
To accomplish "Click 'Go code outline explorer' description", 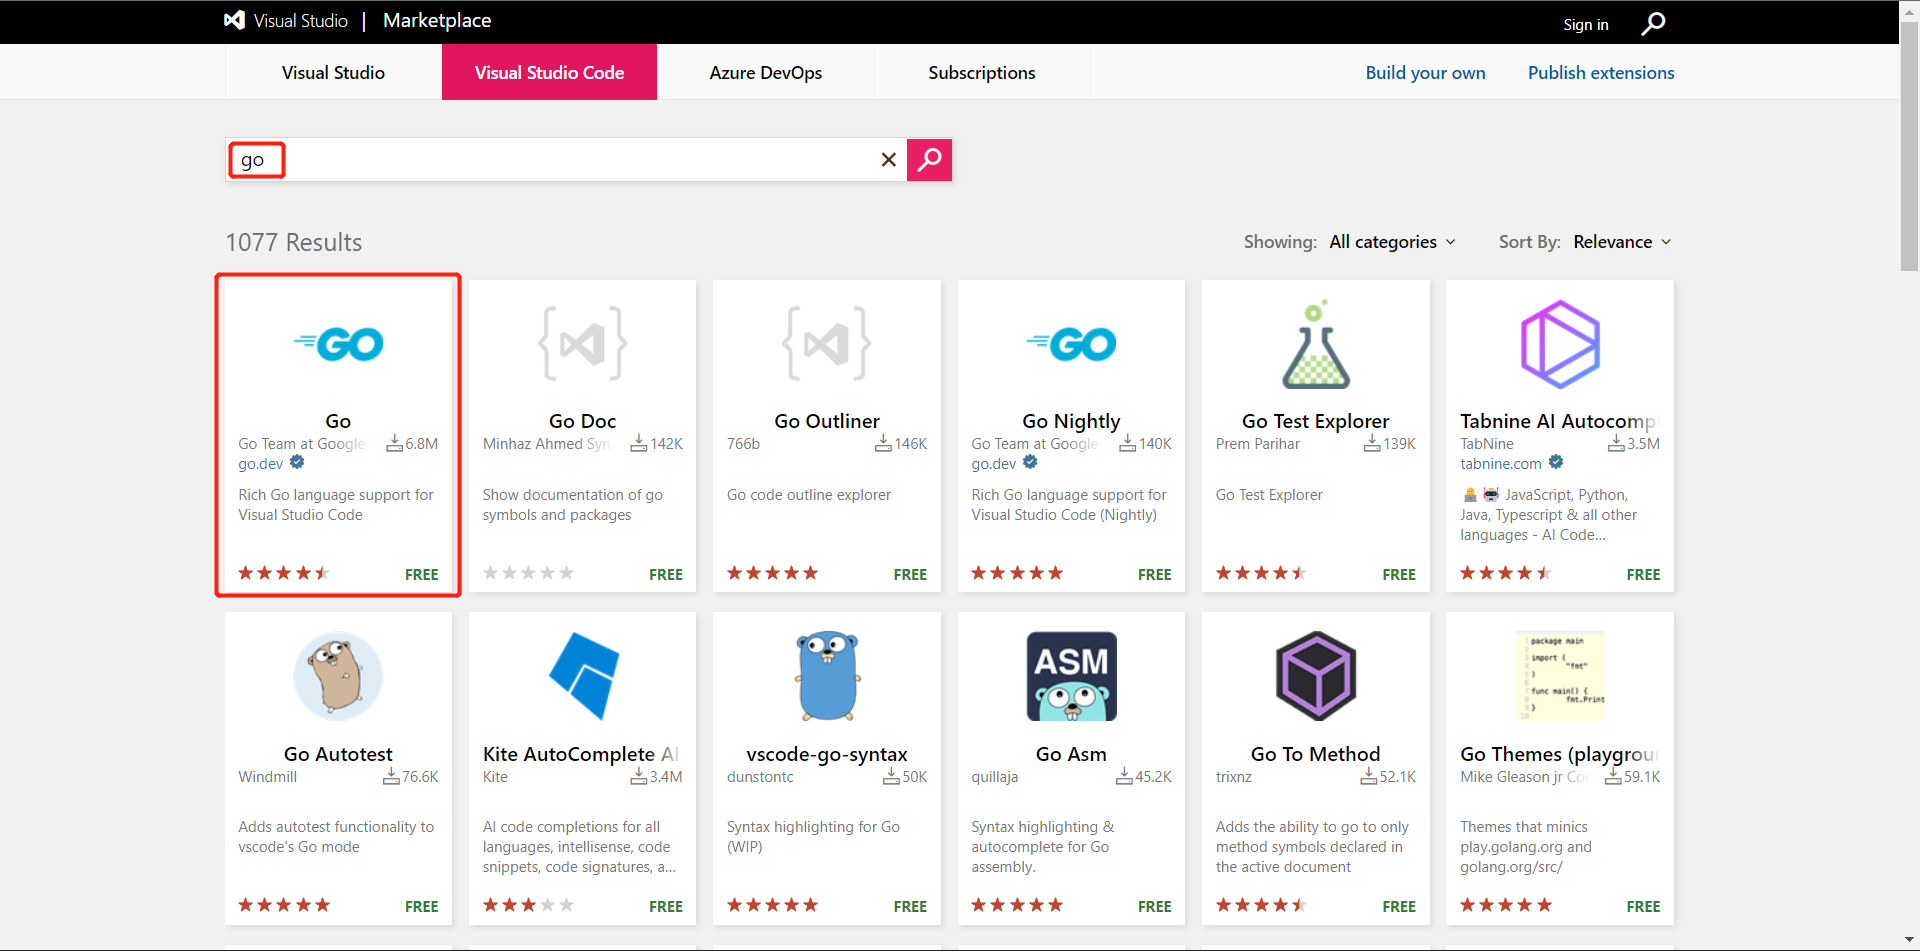I will [809, 494].
